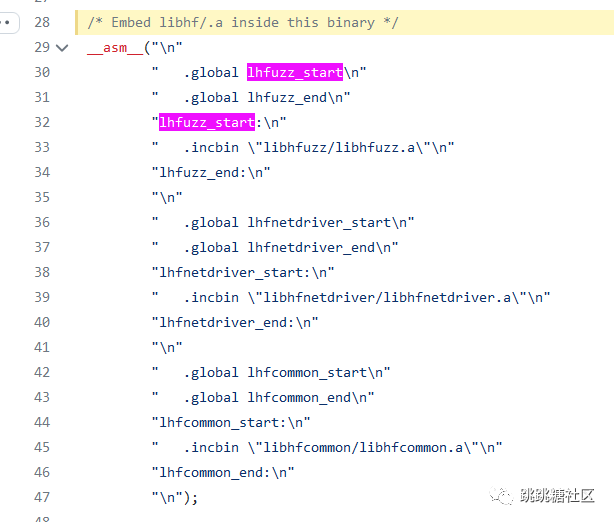Image resolution: width=614 pixels, height=522 pixels.
Task: Collapse the __asm__ block at line 29
Action: tap(62, 48)
